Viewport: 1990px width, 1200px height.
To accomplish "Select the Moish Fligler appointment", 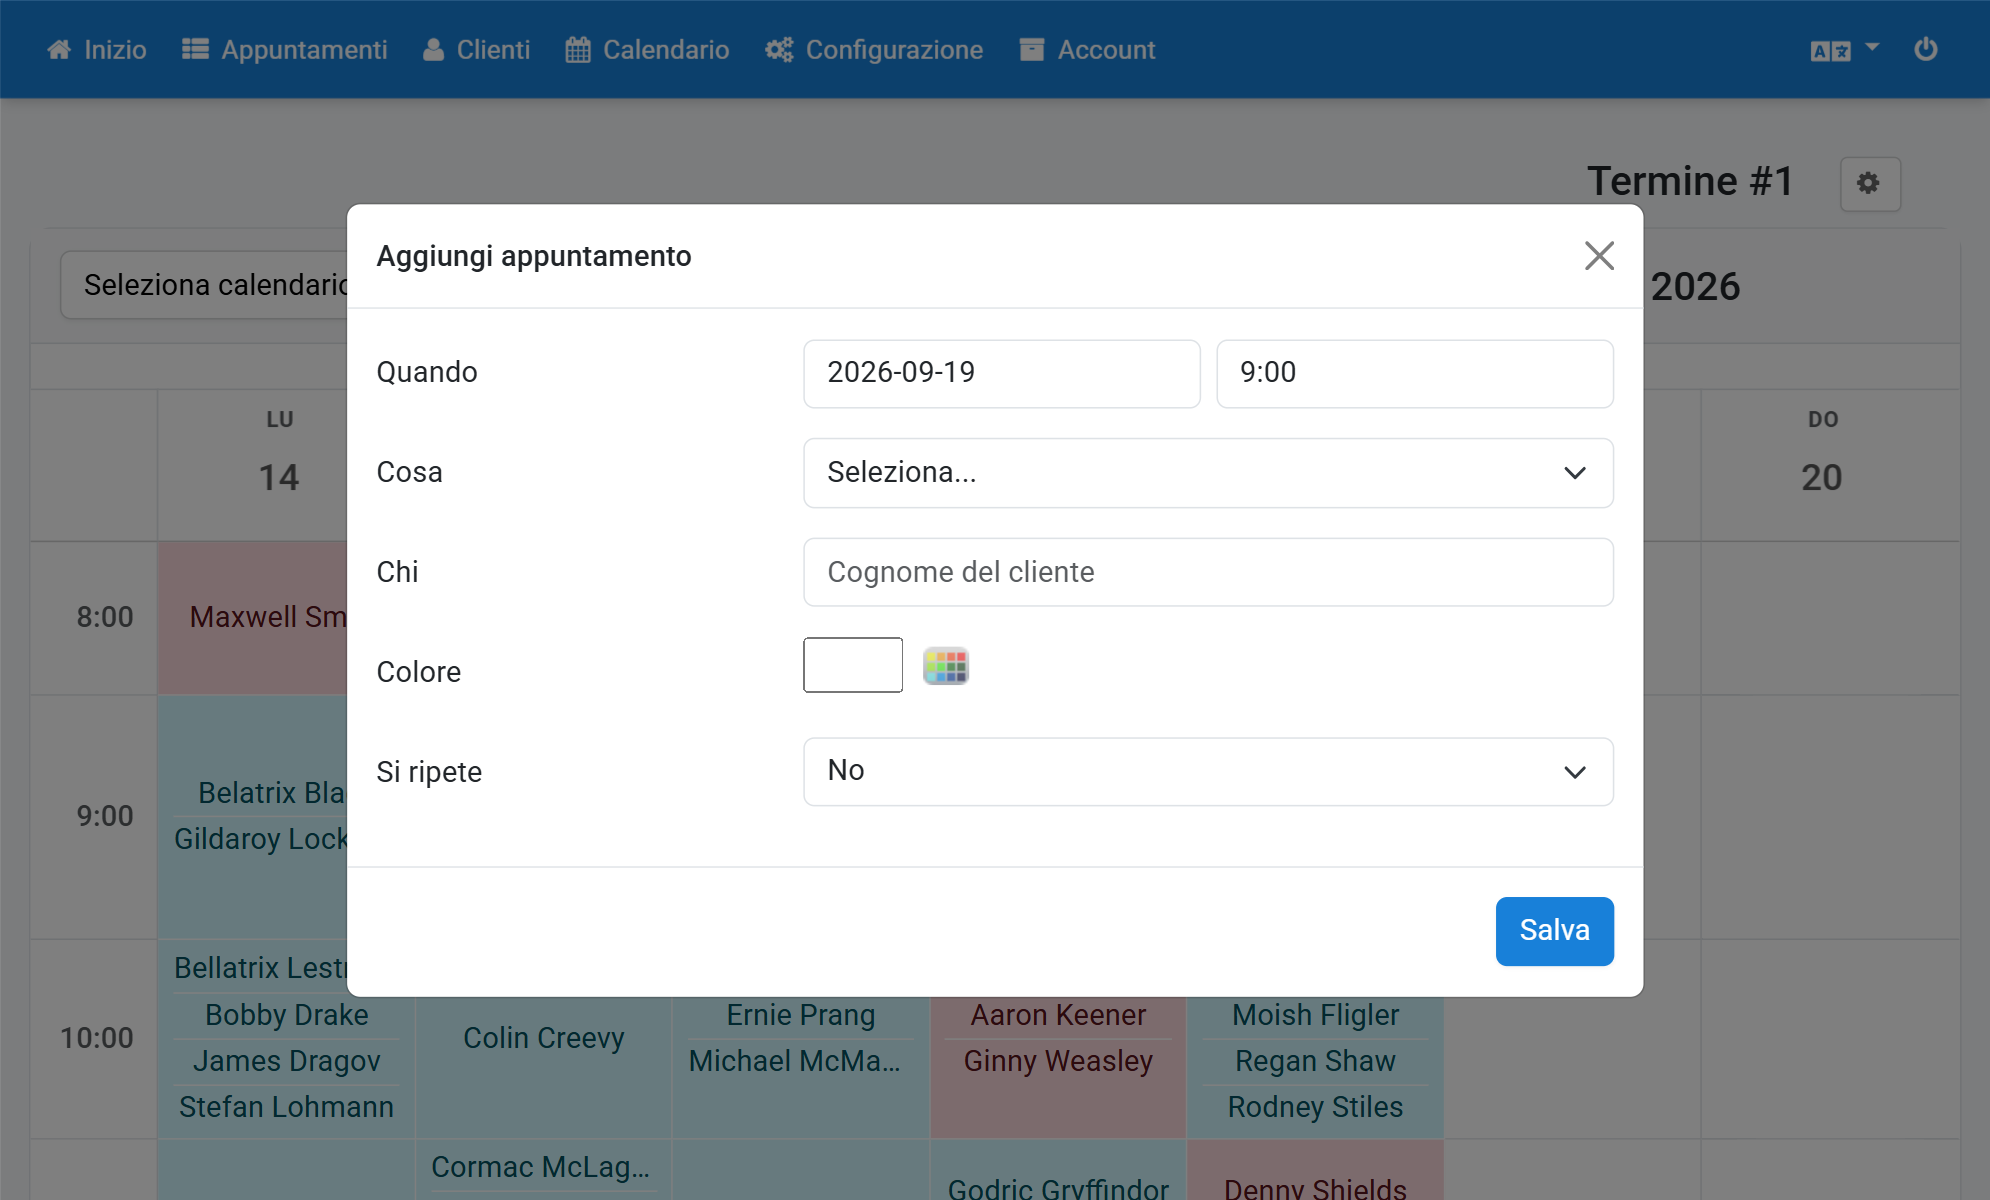I will [x=1316, y=1015].
